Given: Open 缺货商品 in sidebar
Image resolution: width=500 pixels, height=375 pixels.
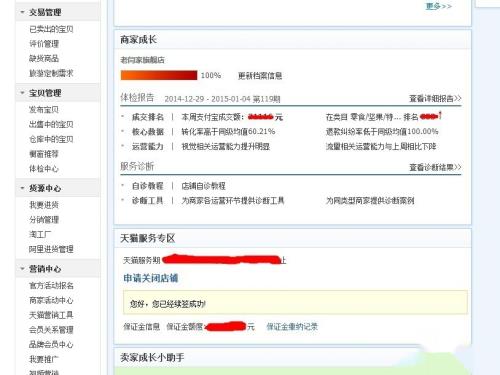Looking at the screenshot, I should click(44, 58).
